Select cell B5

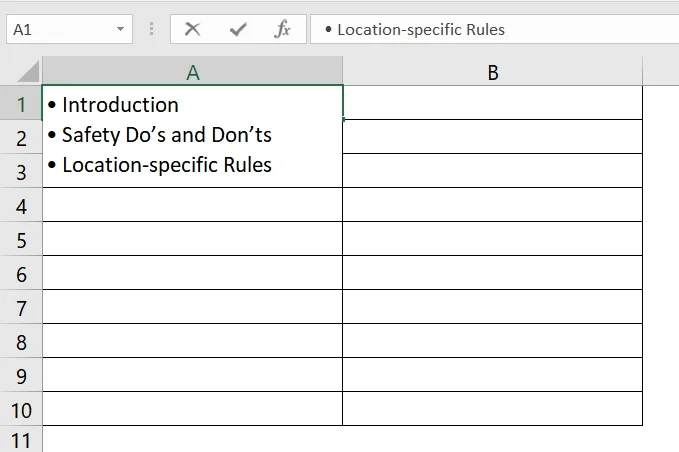[493, 239]
